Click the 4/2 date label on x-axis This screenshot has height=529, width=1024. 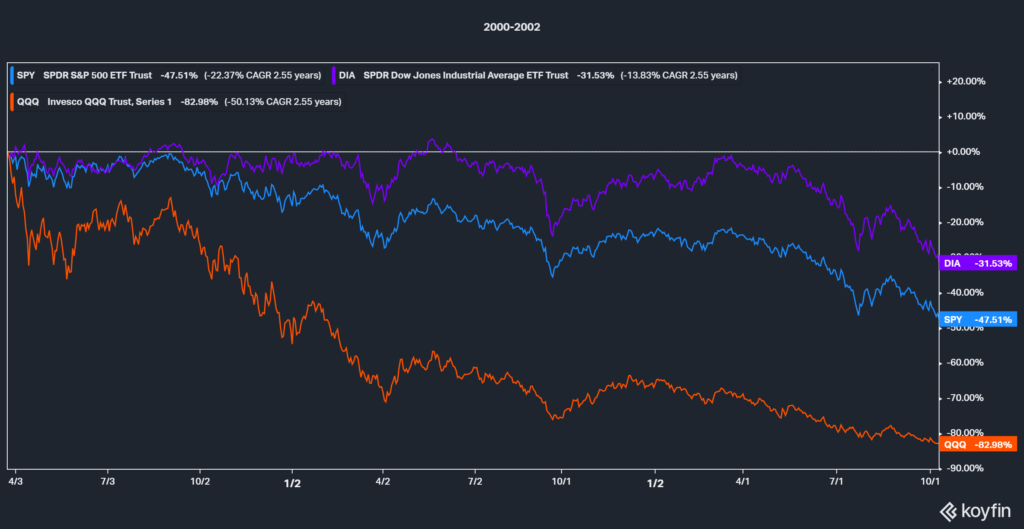[x=383, y=481]
